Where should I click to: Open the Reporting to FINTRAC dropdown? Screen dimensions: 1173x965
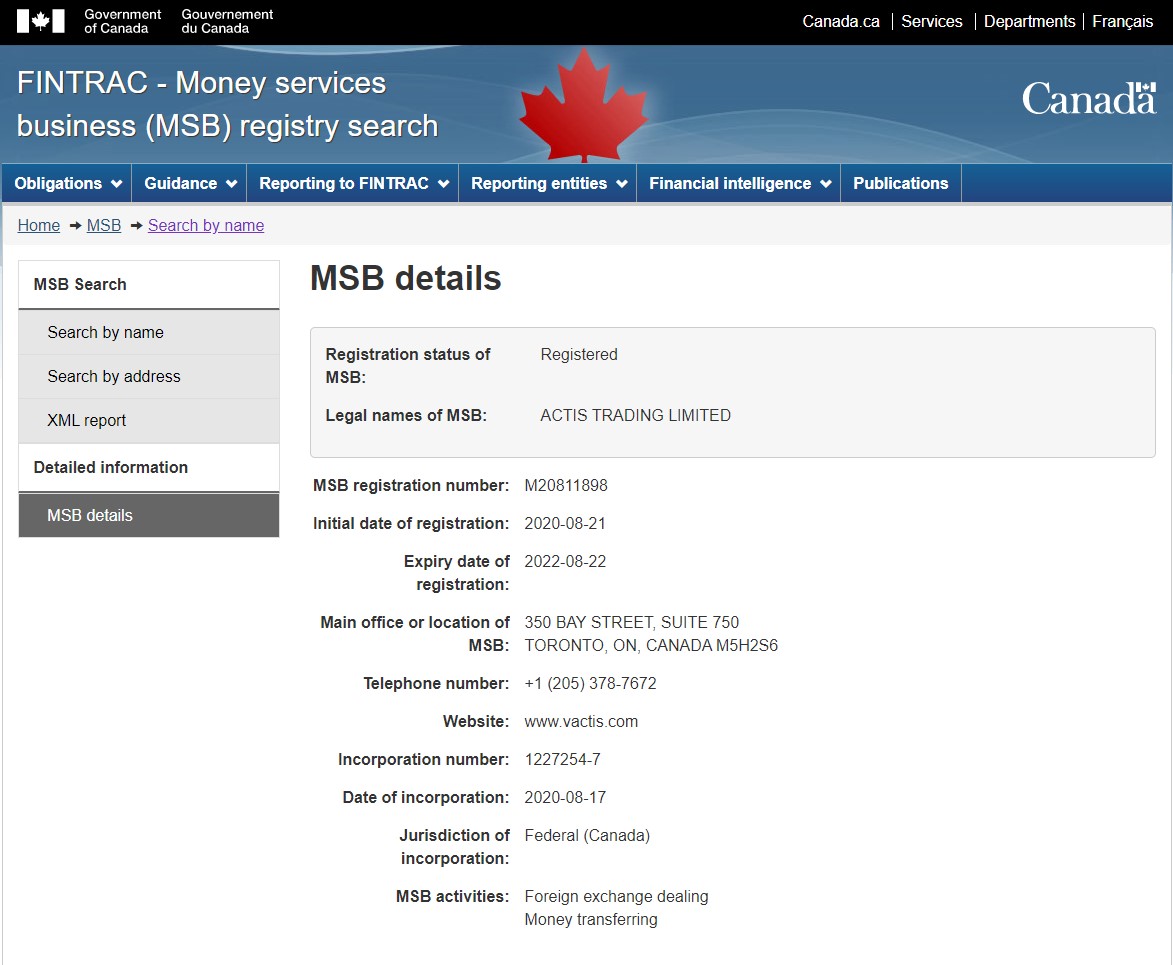[353, 183]
